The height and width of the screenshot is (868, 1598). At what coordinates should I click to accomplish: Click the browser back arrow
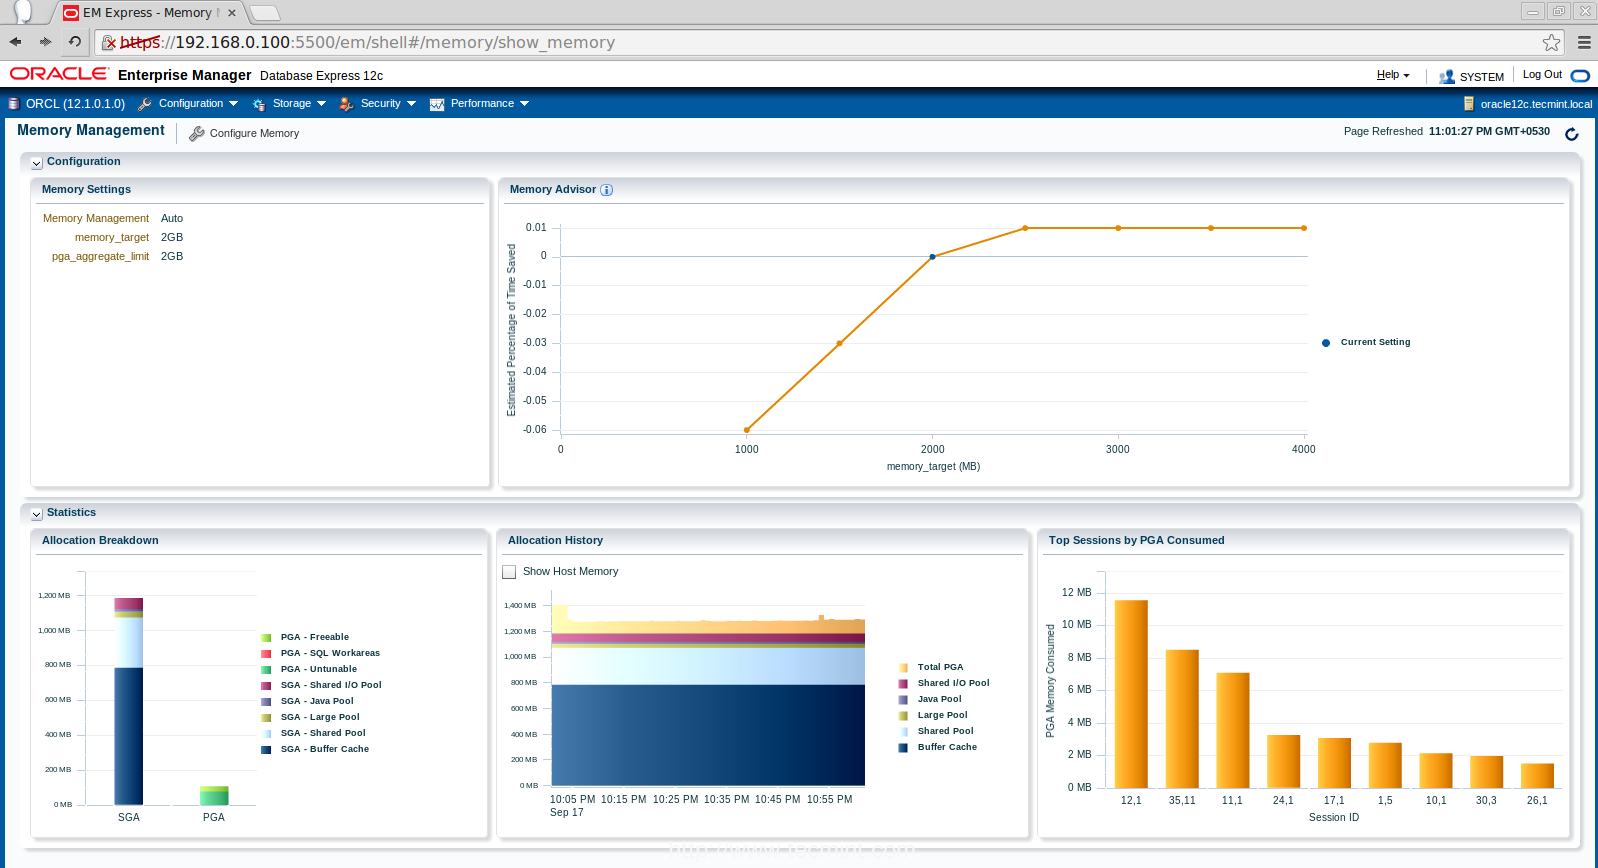point(15,42)
